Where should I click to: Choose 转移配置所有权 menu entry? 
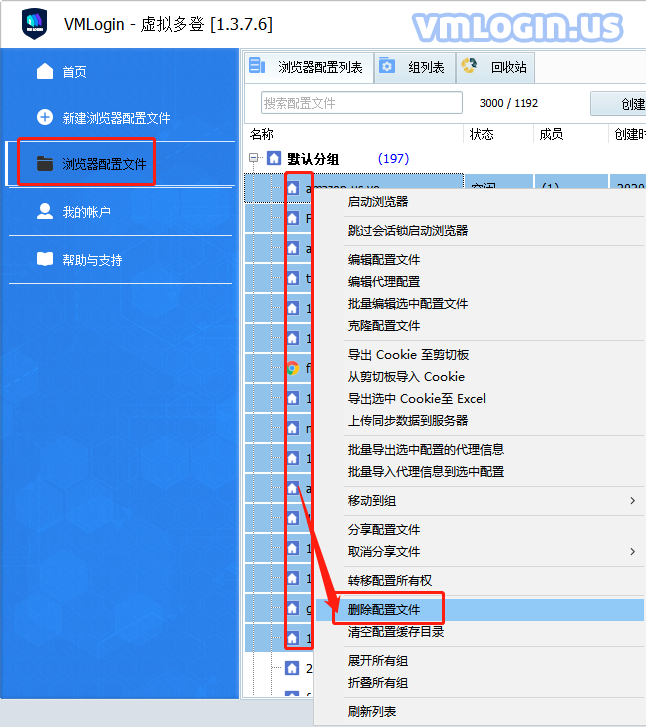390,580
